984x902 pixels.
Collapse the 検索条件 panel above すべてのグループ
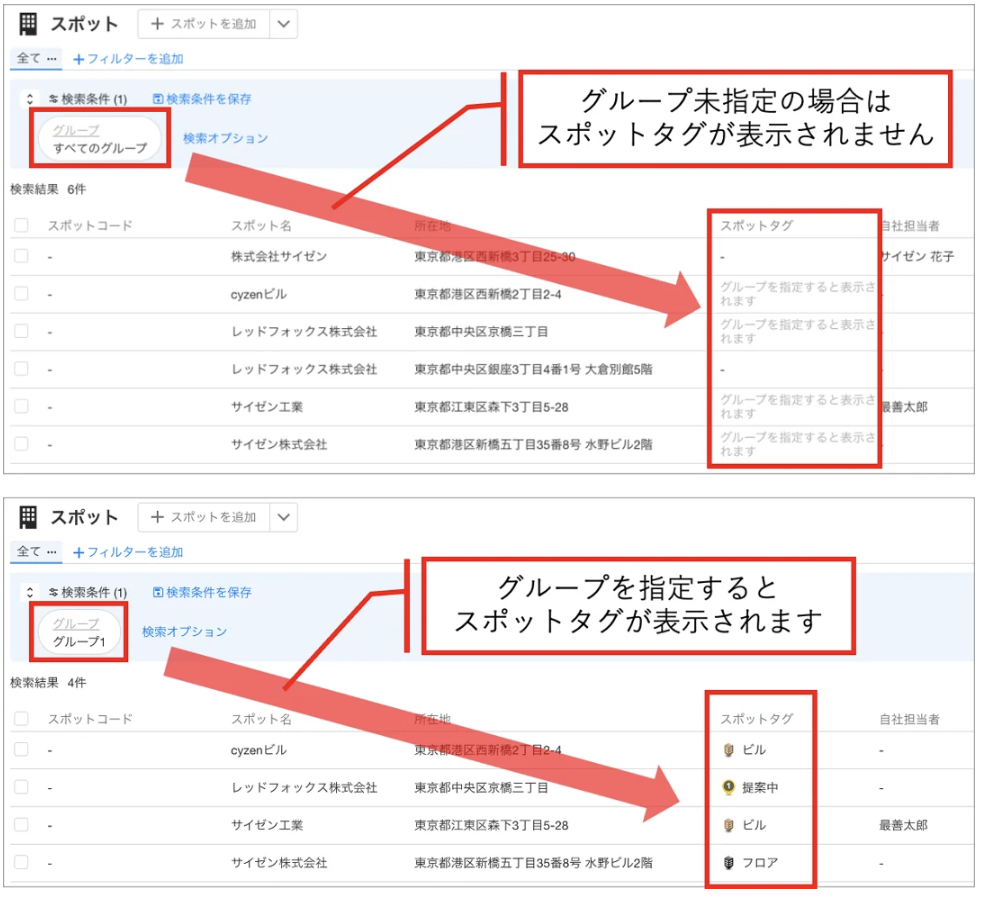tap(29, 99)
